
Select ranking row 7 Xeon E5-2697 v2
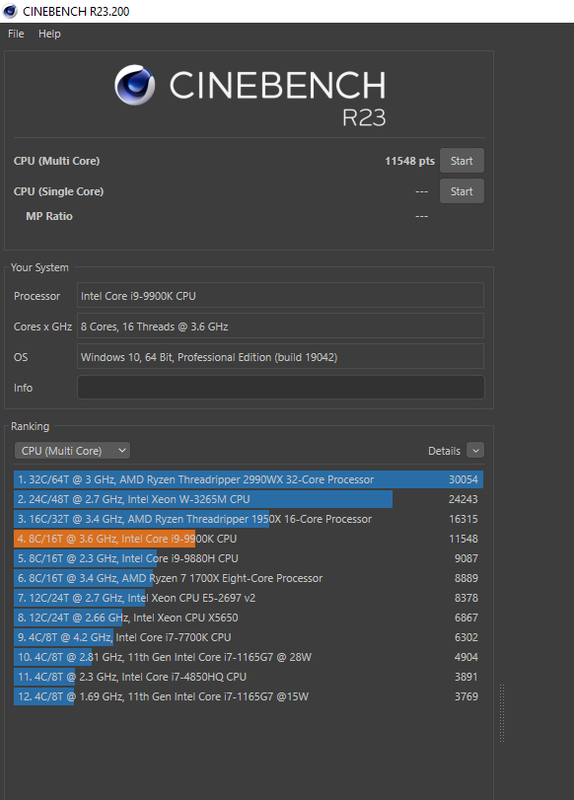(x=248, y=598)
